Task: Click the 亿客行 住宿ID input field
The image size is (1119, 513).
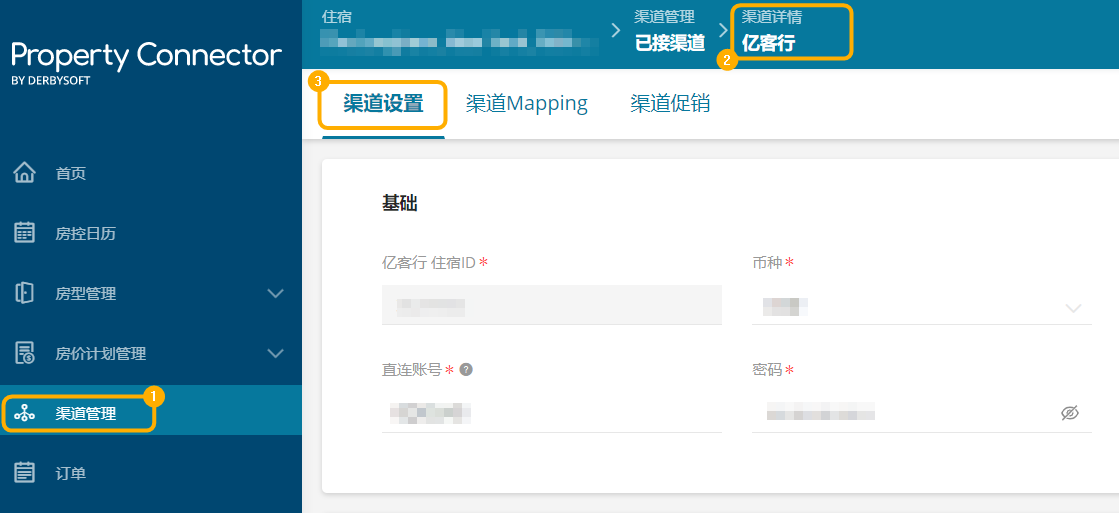Action: click(x=552, y=305)
